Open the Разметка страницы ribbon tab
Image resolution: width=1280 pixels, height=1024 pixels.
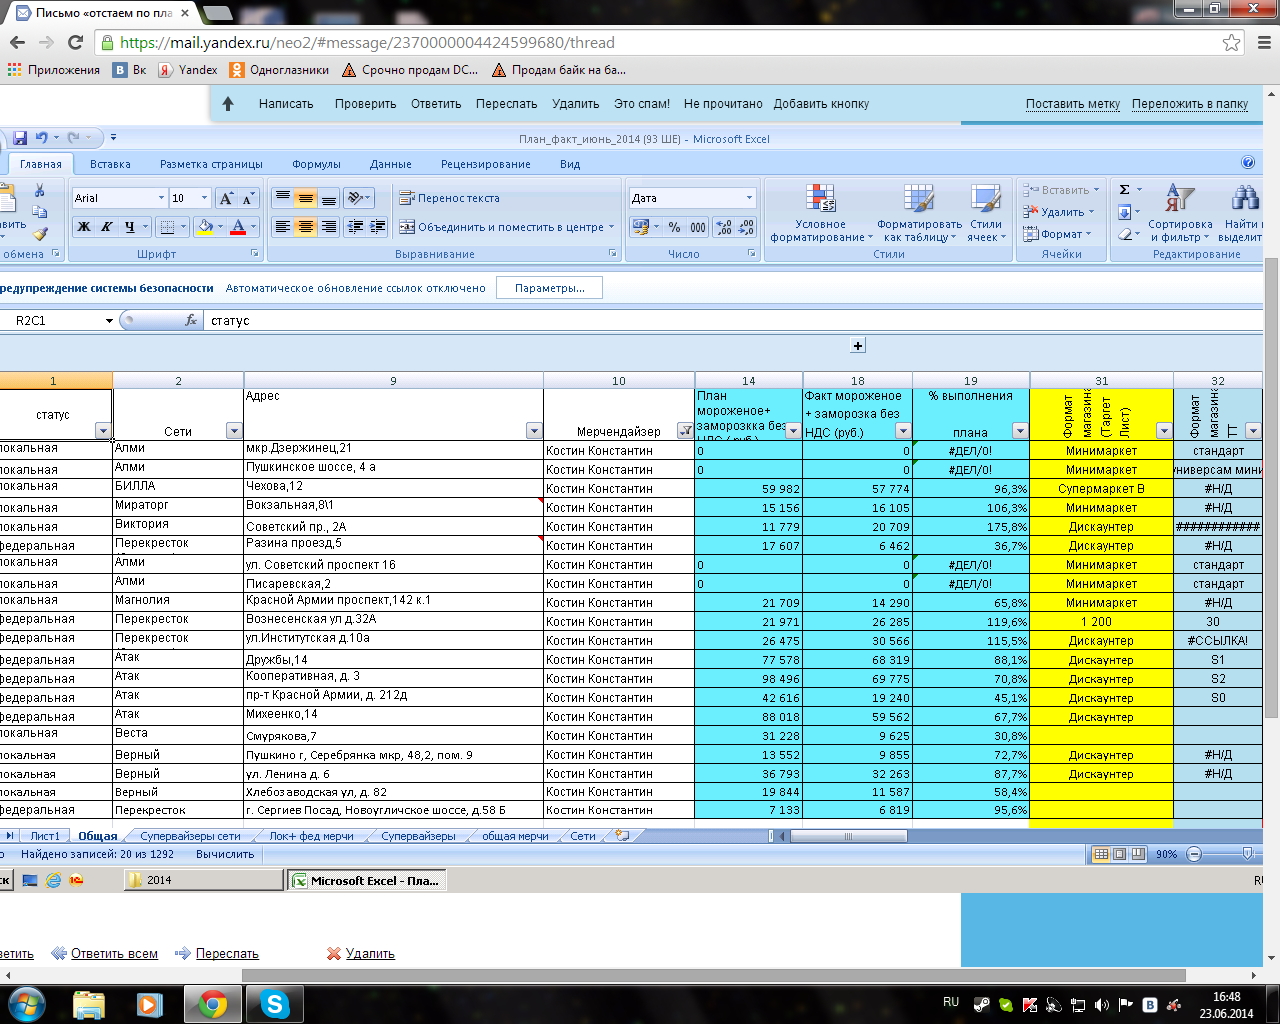coord(211,164)
